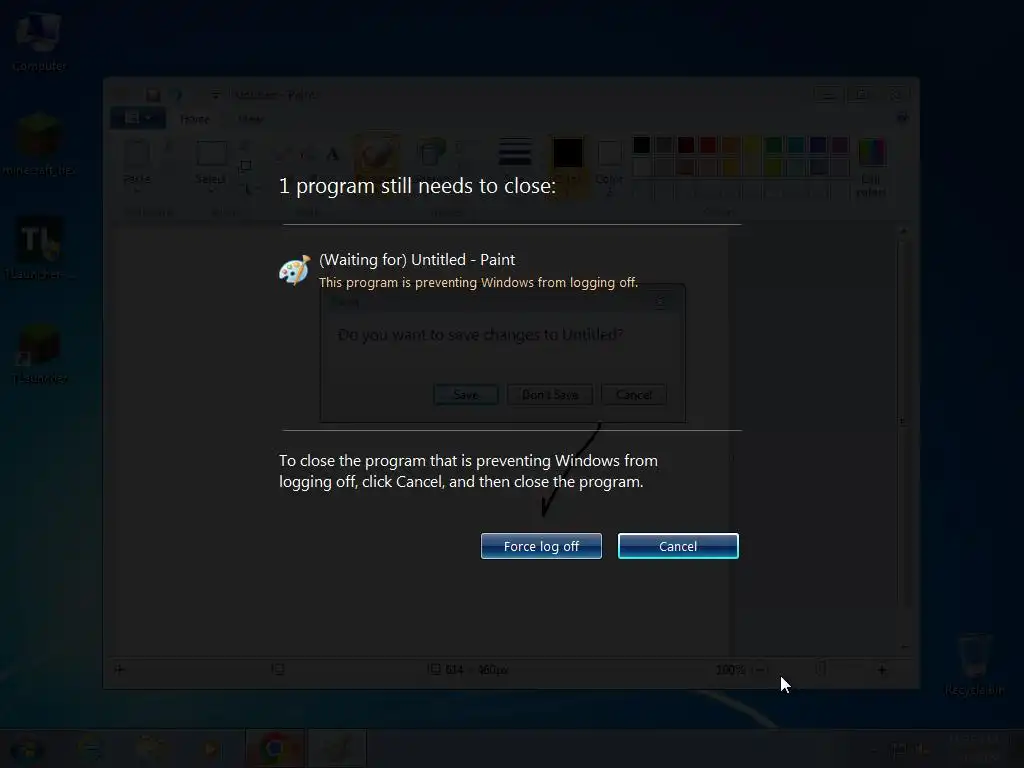This screenshot has width=1024, height=768.
Task: Open Edit colors in Paint
Action: pyautogui.click(x=871, y=167)
